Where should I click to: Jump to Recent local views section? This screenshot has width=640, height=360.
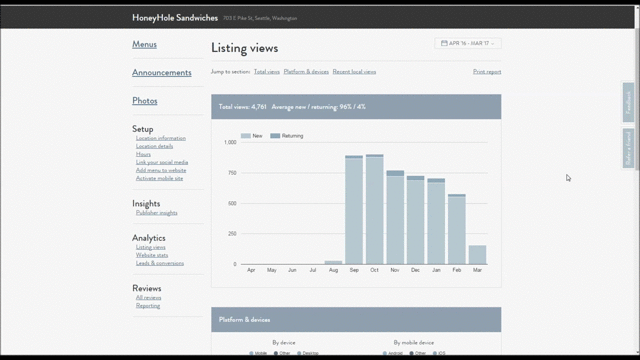click(x=354, y=72)
